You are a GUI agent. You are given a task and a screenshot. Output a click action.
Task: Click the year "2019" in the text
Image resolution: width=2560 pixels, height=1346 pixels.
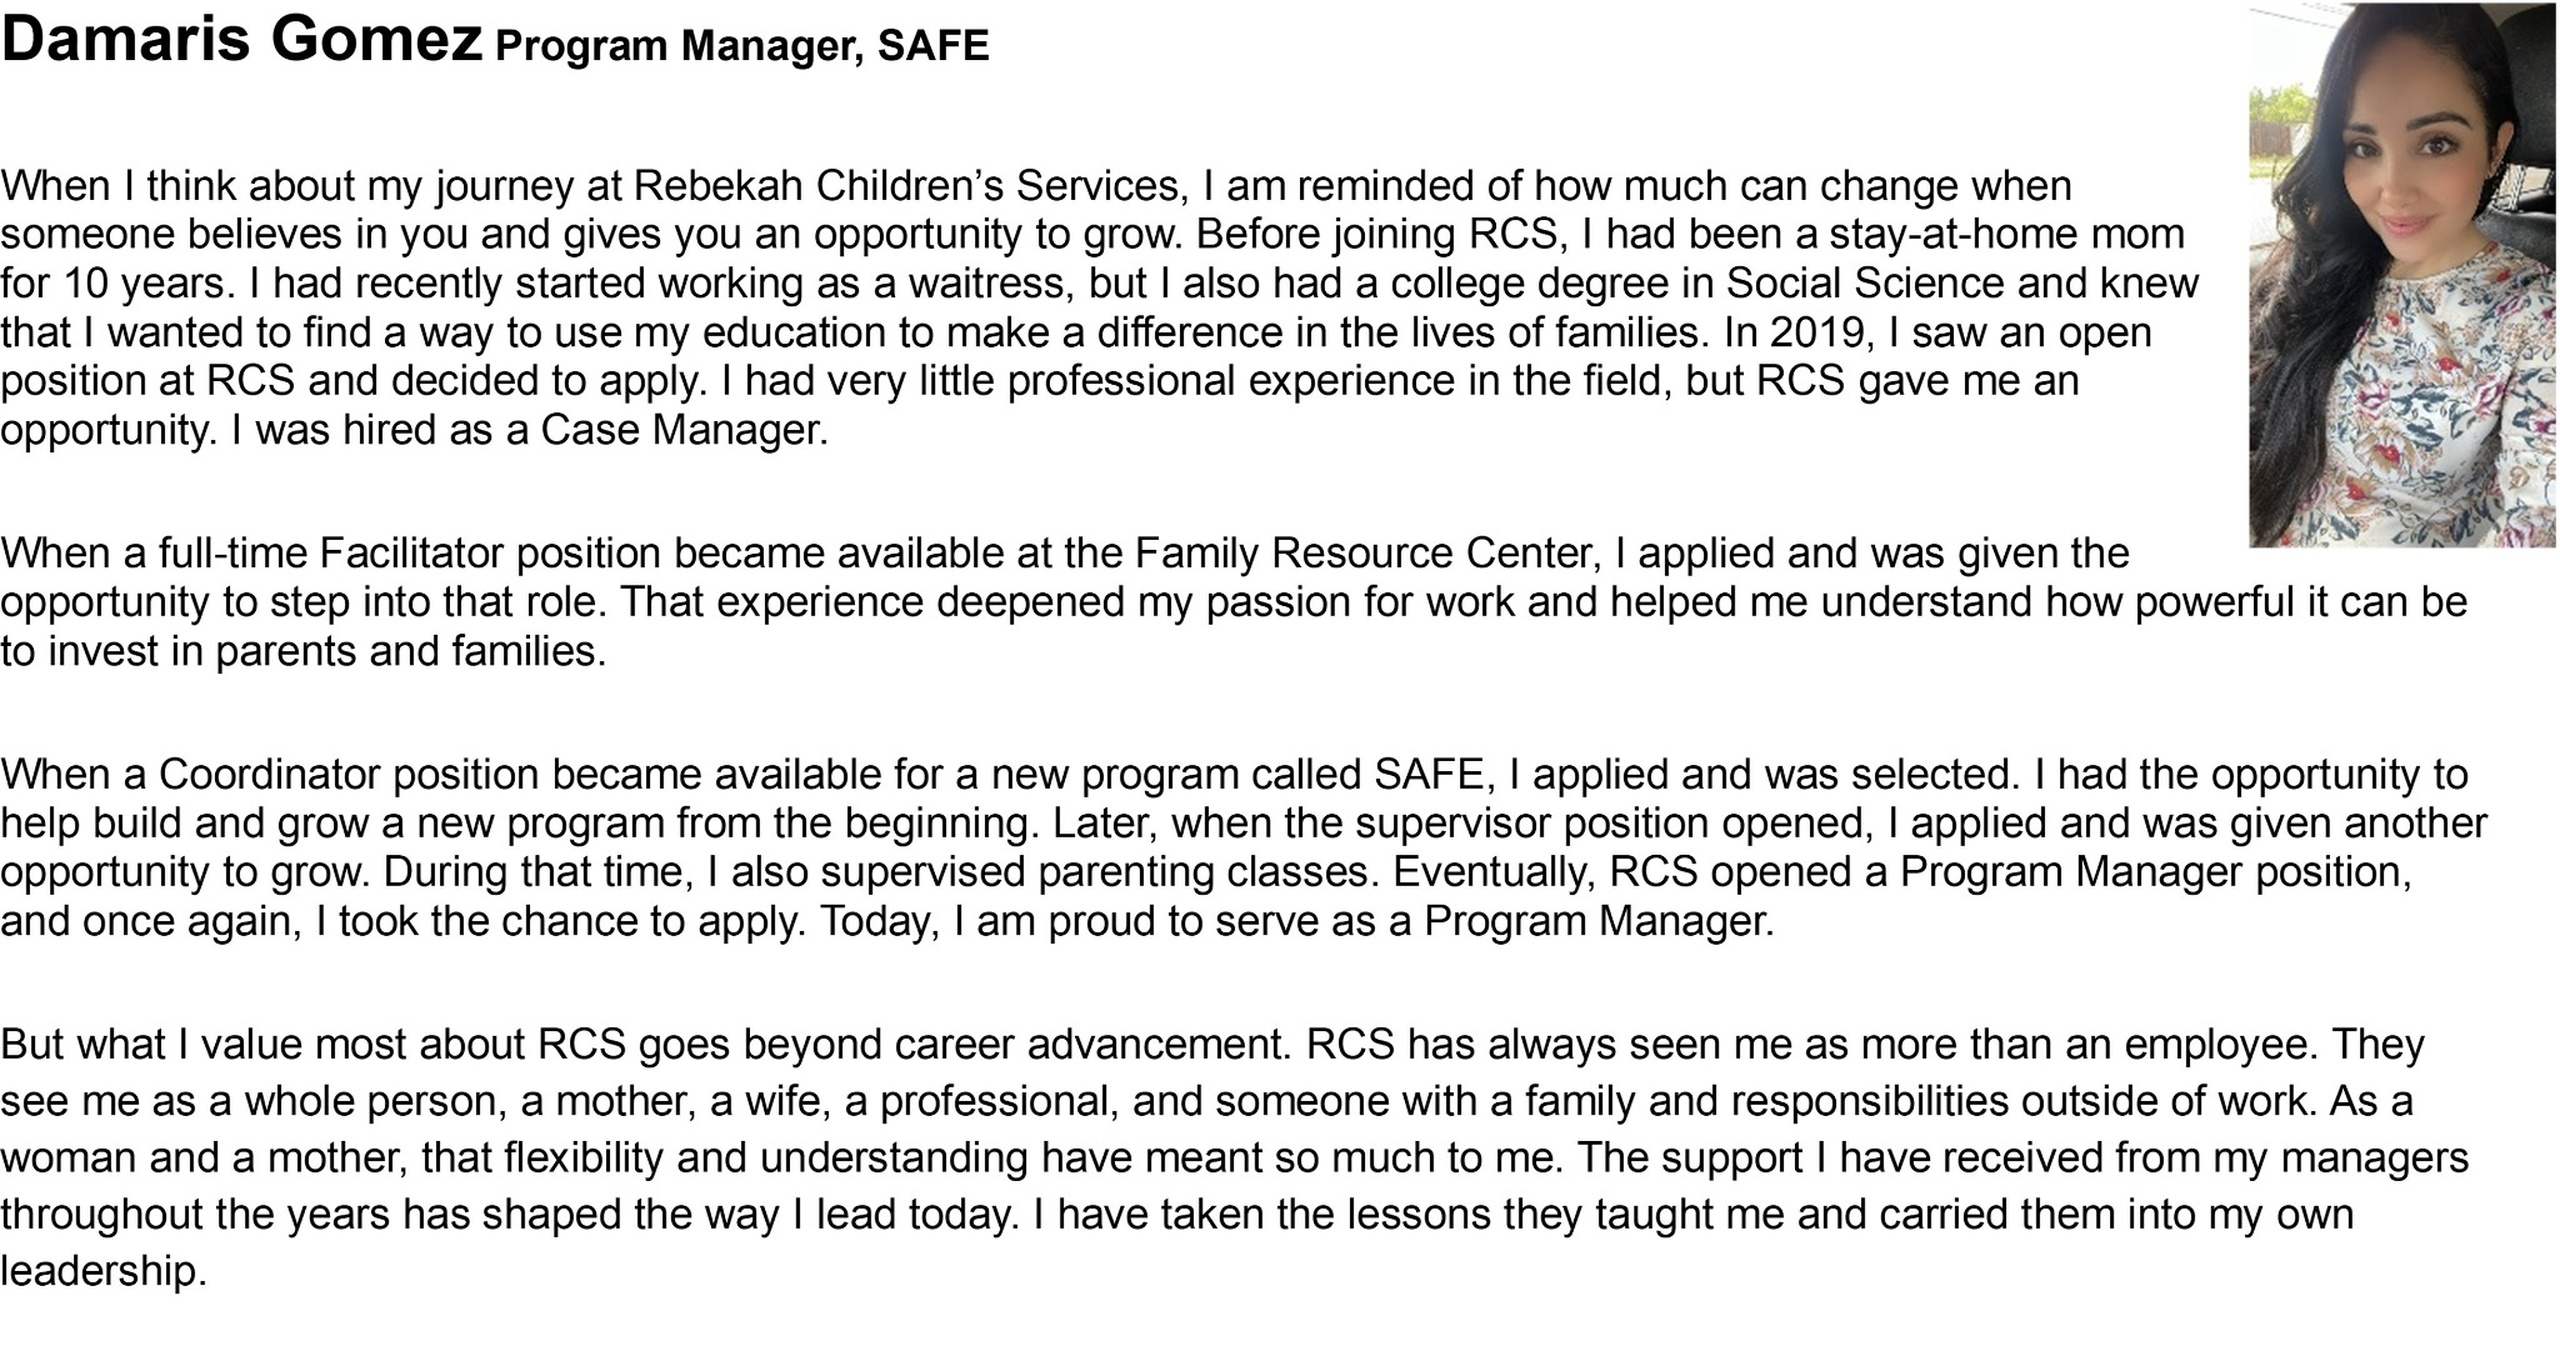tap(1819, 332)
